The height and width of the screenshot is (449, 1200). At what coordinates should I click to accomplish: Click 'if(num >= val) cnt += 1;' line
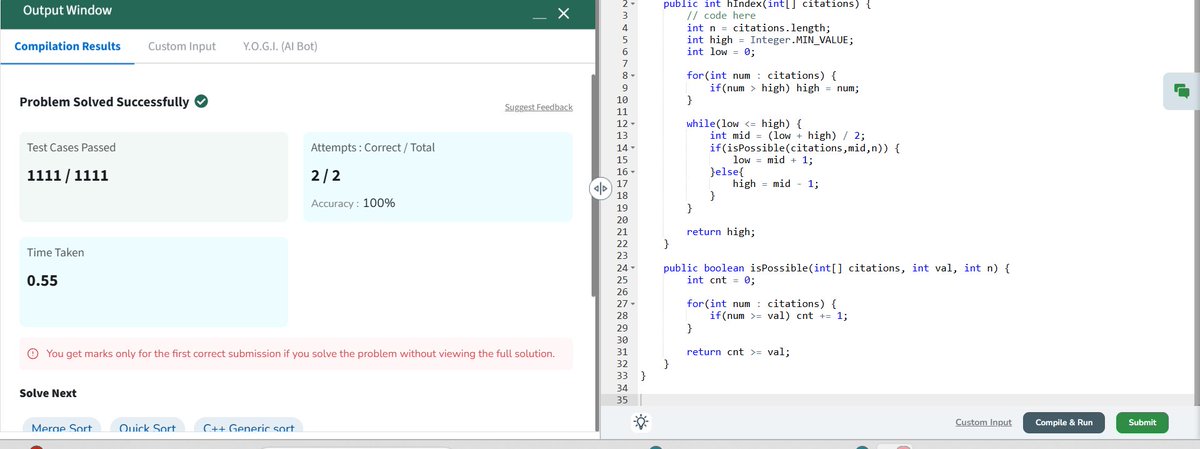coord(779,316)
